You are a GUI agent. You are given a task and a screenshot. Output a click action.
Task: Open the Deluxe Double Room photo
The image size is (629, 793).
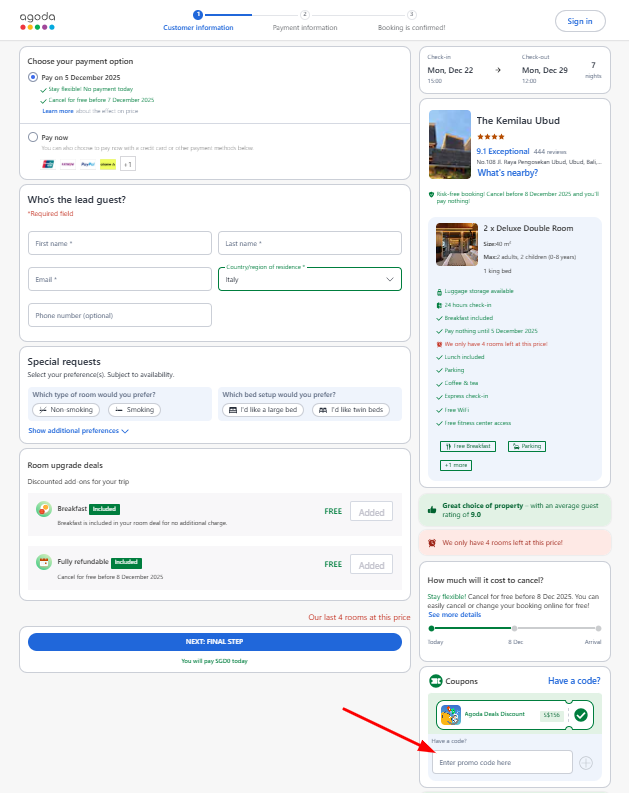[x=457, y=245]
